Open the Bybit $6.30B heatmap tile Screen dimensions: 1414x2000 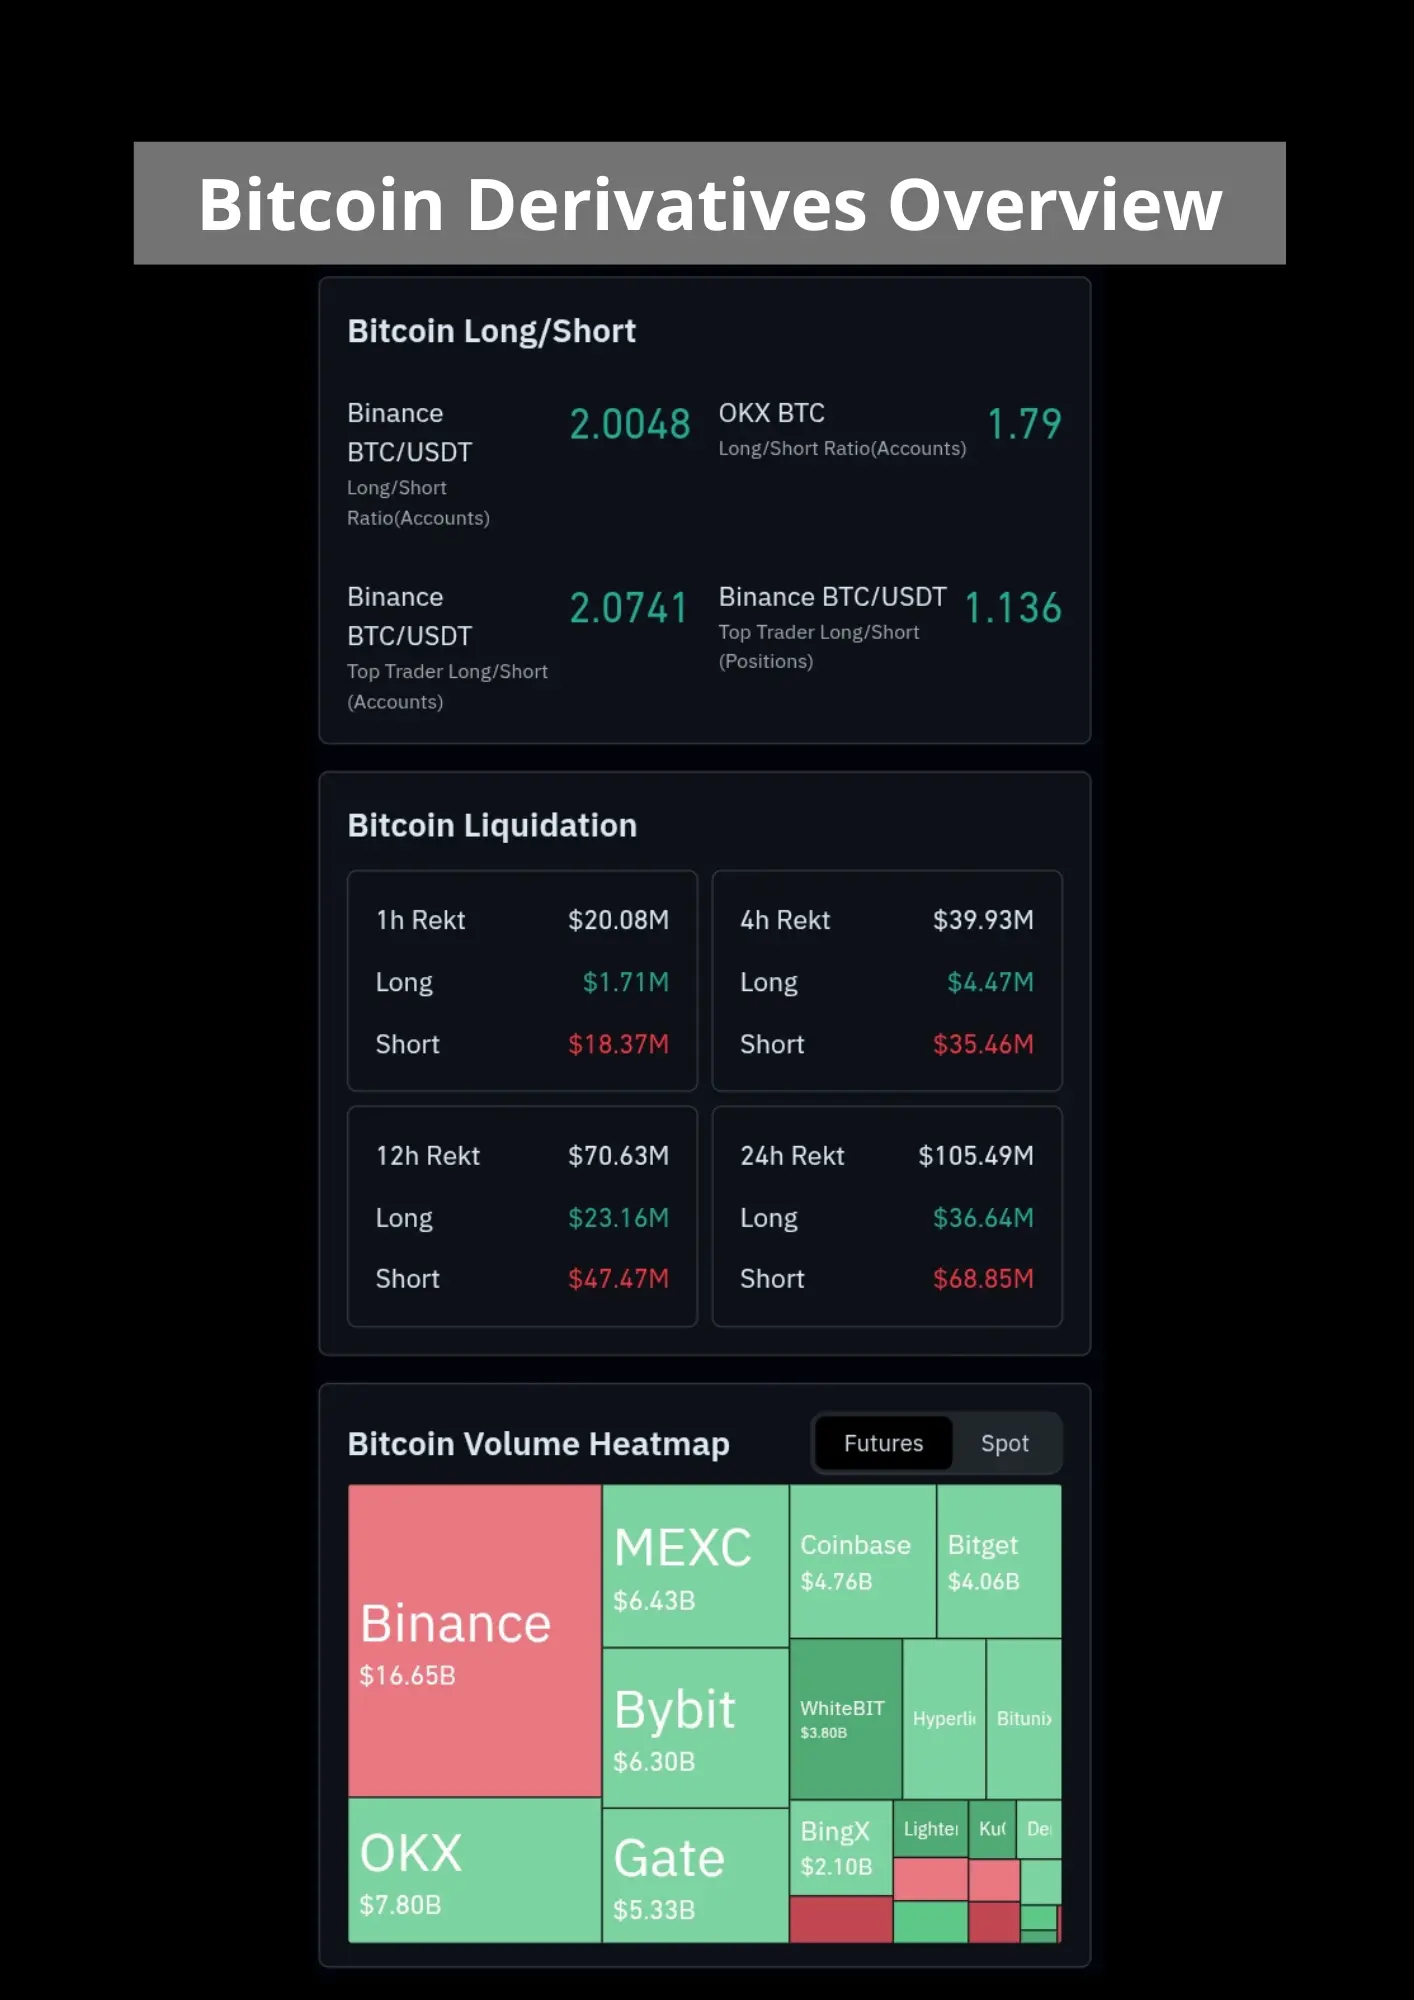pos(695,1727)
